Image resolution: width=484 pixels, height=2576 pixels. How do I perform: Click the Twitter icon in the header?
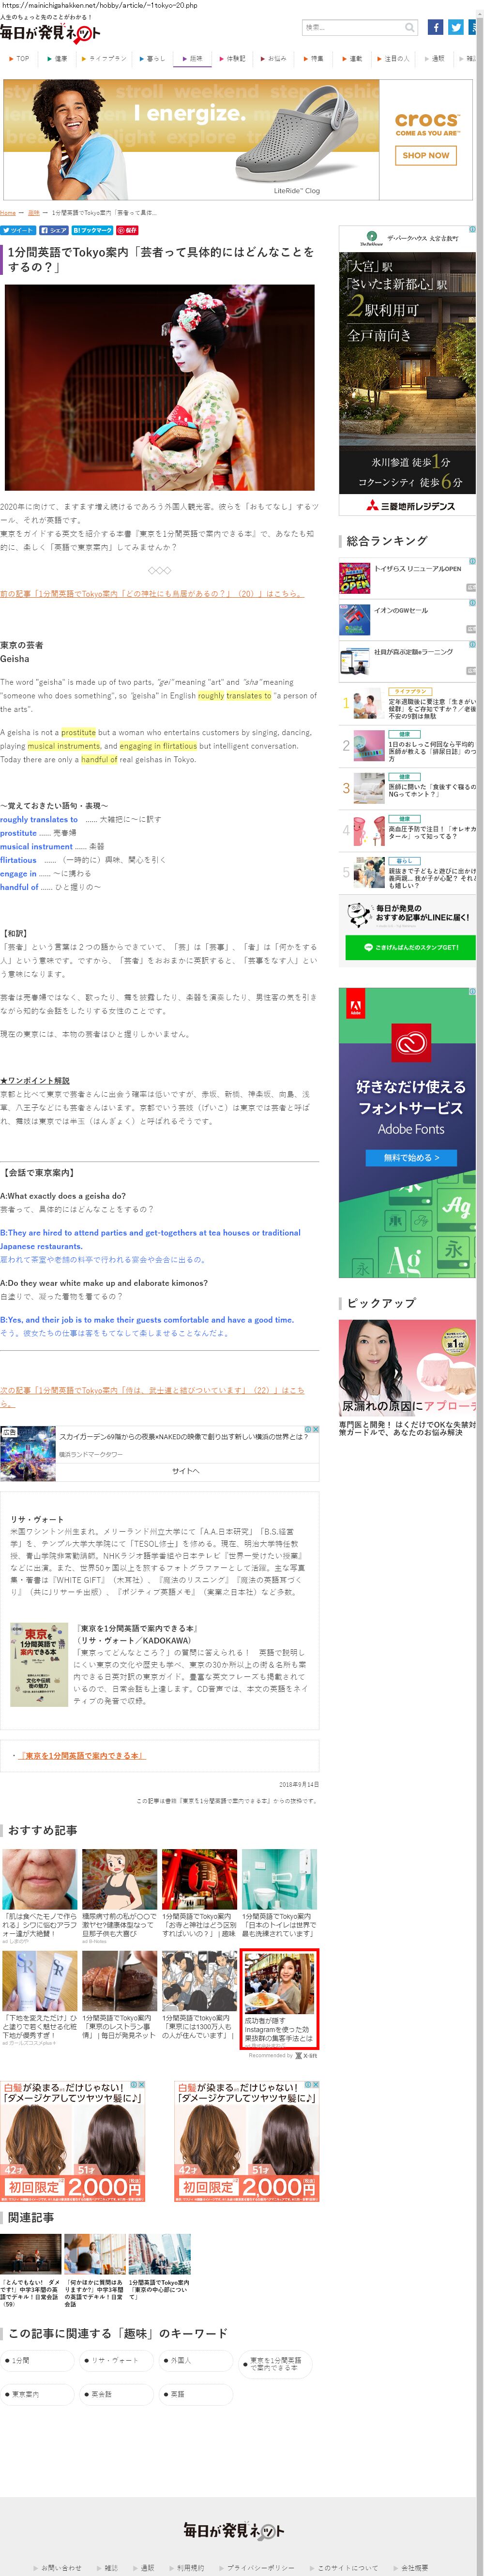(x=455, y=27)
